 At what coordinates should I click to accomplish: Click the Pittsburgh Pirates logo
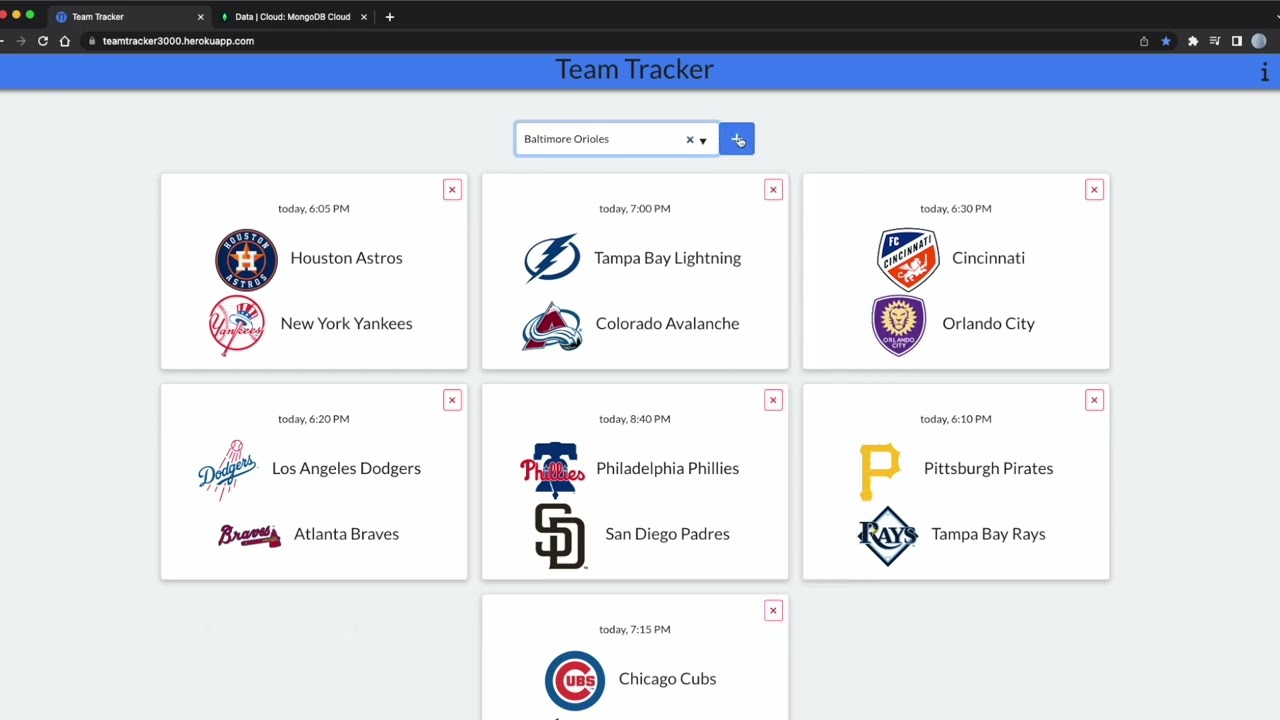880,471
